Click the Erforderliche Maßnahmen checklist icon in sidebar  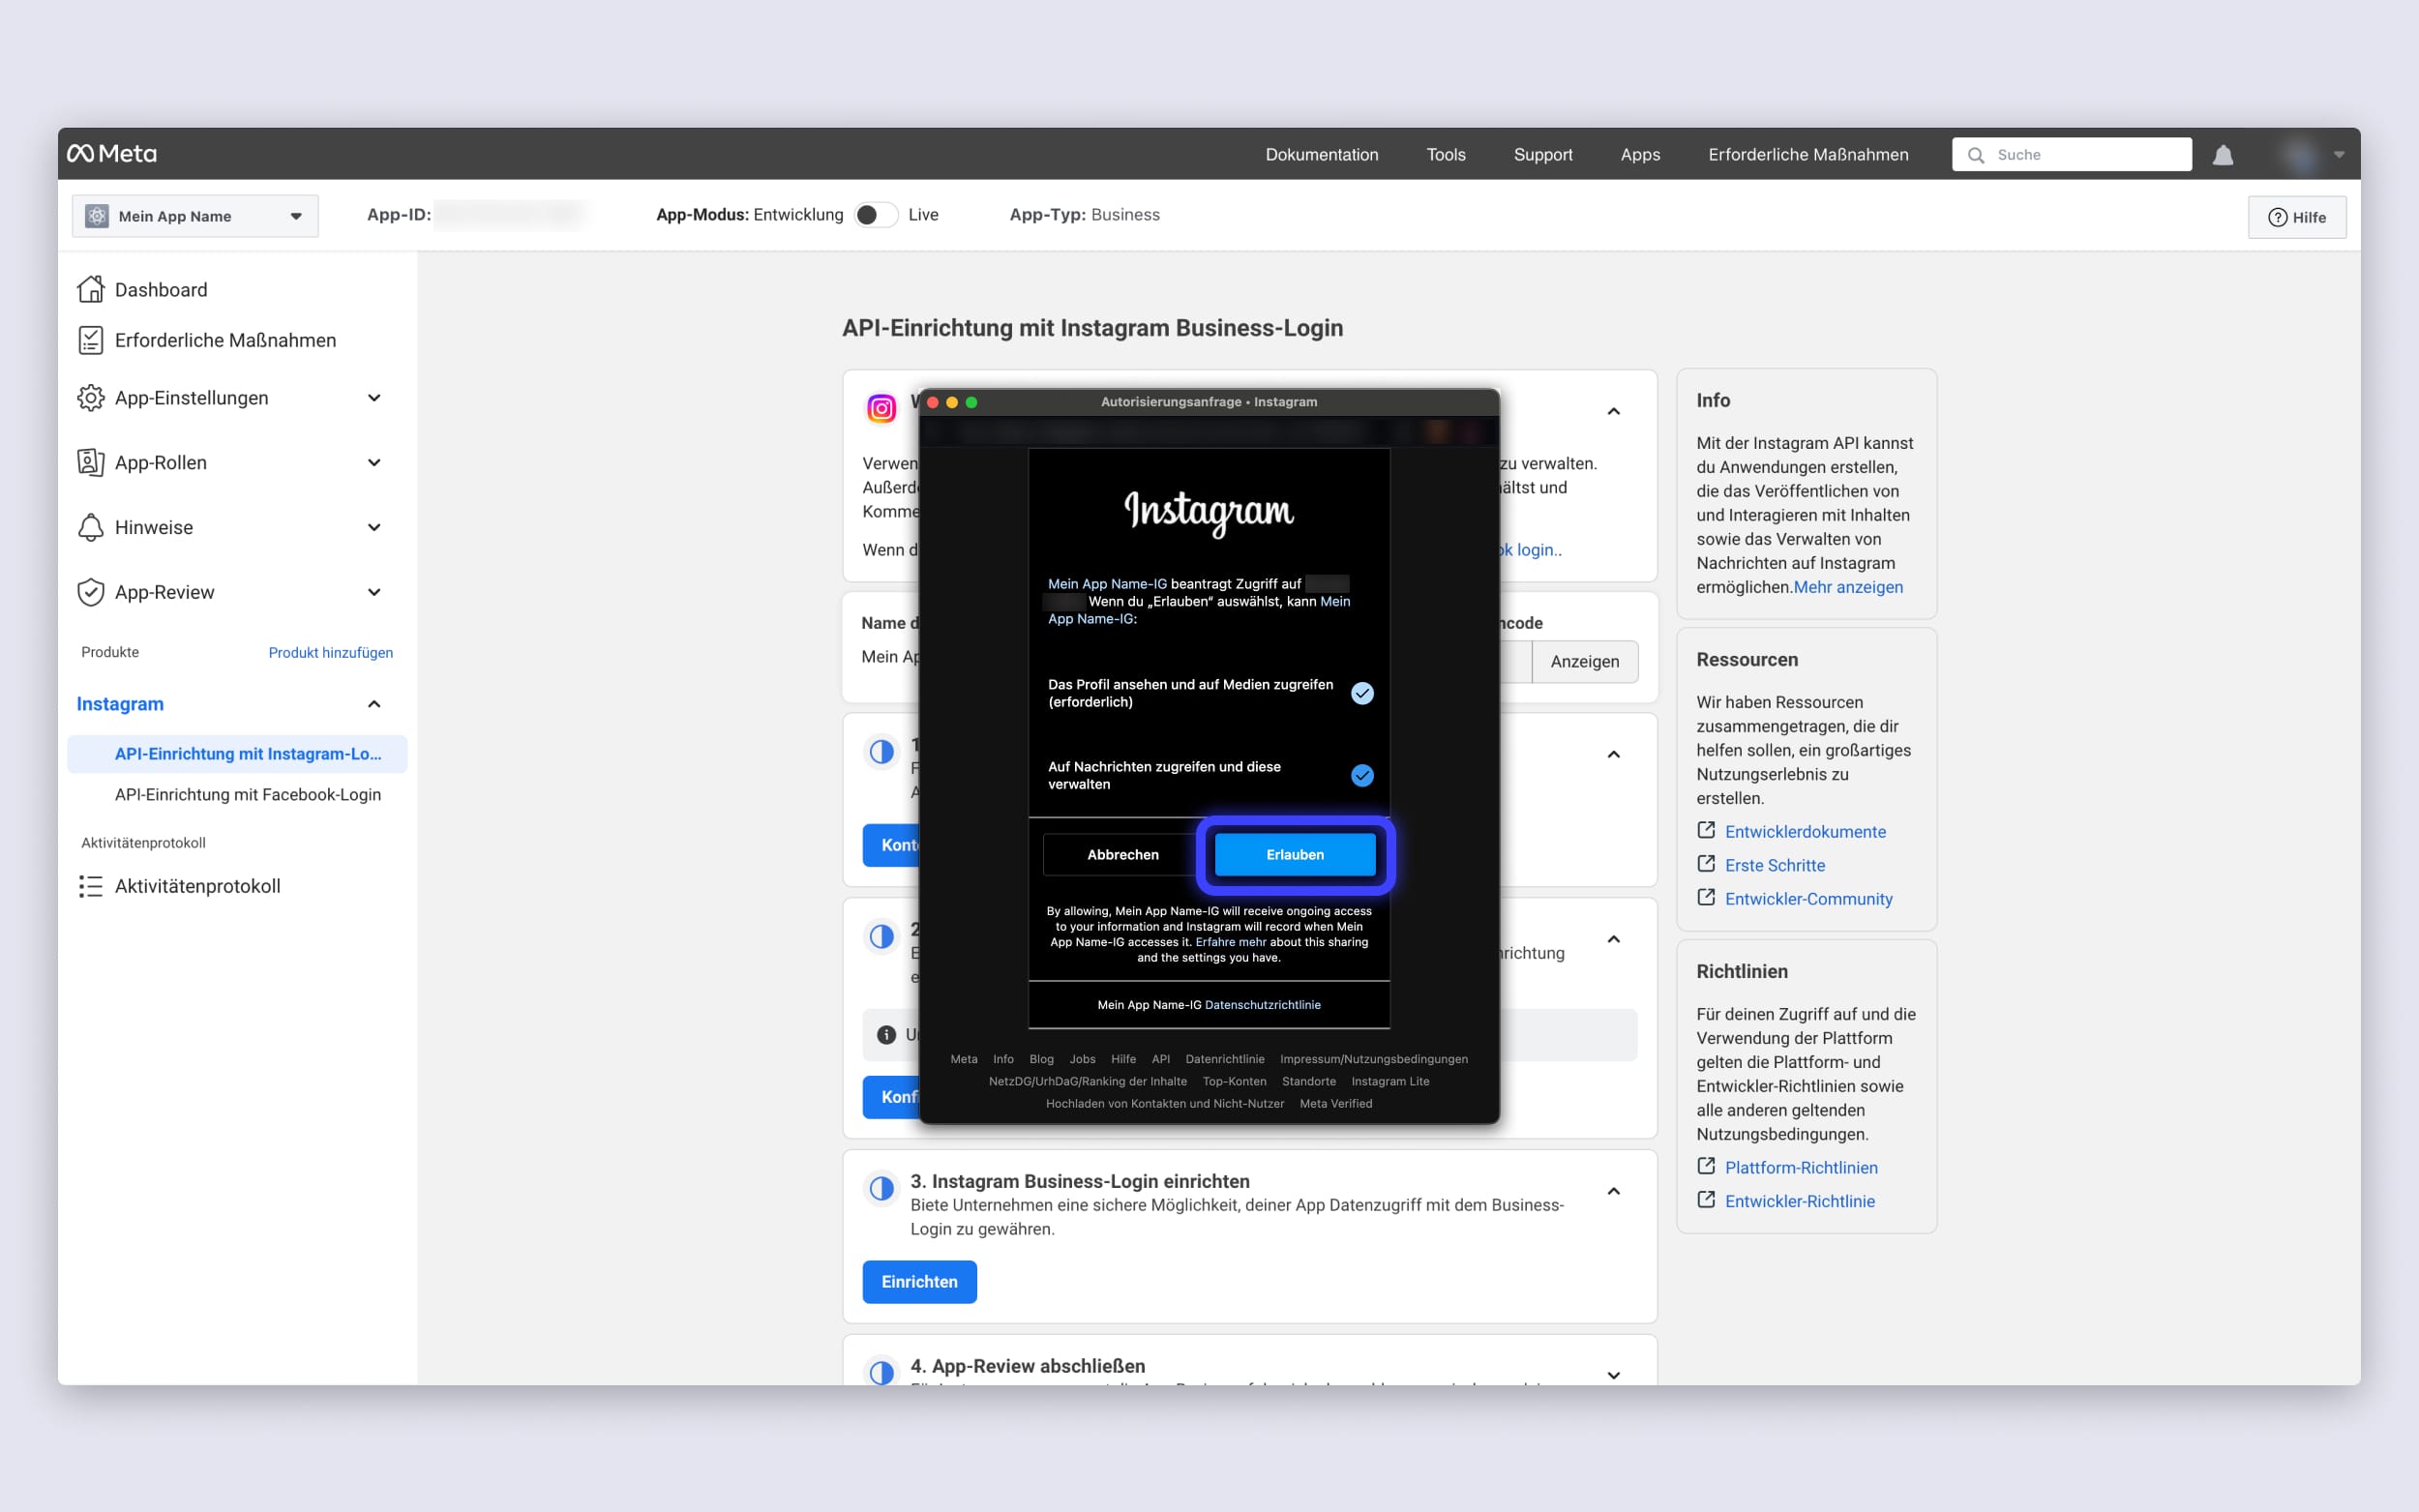click(91, 340)
